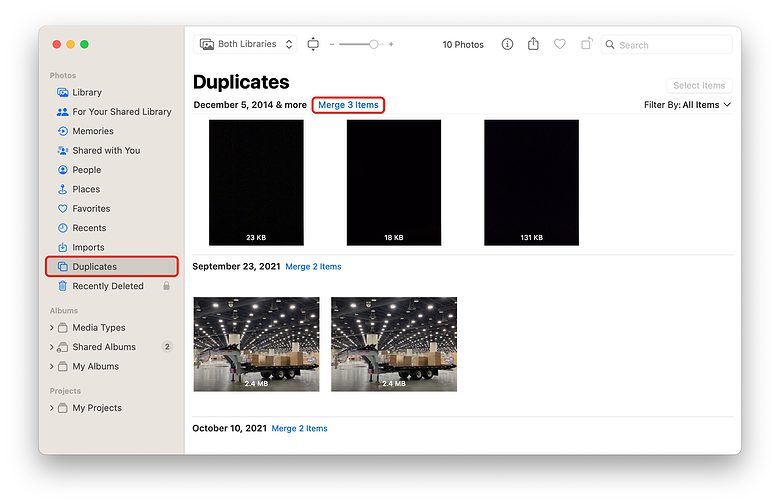
Task: Click the Albums section header
Action: [x=64, y=310]
